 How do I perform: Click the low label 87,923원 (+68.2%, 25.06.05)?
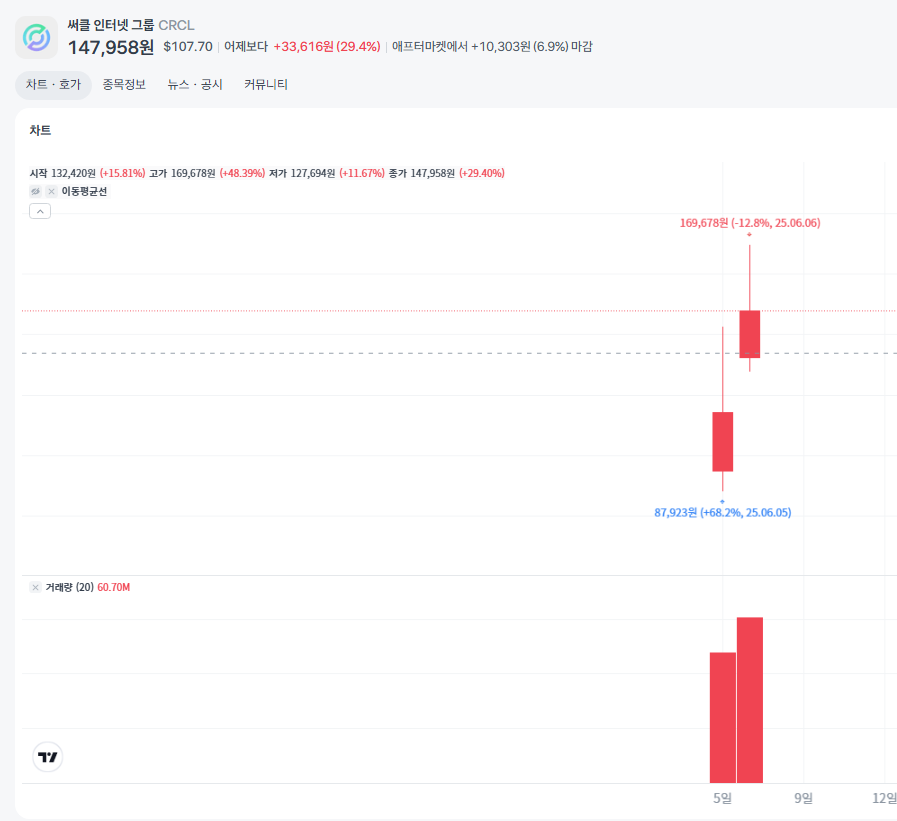(x=723, y=512)
